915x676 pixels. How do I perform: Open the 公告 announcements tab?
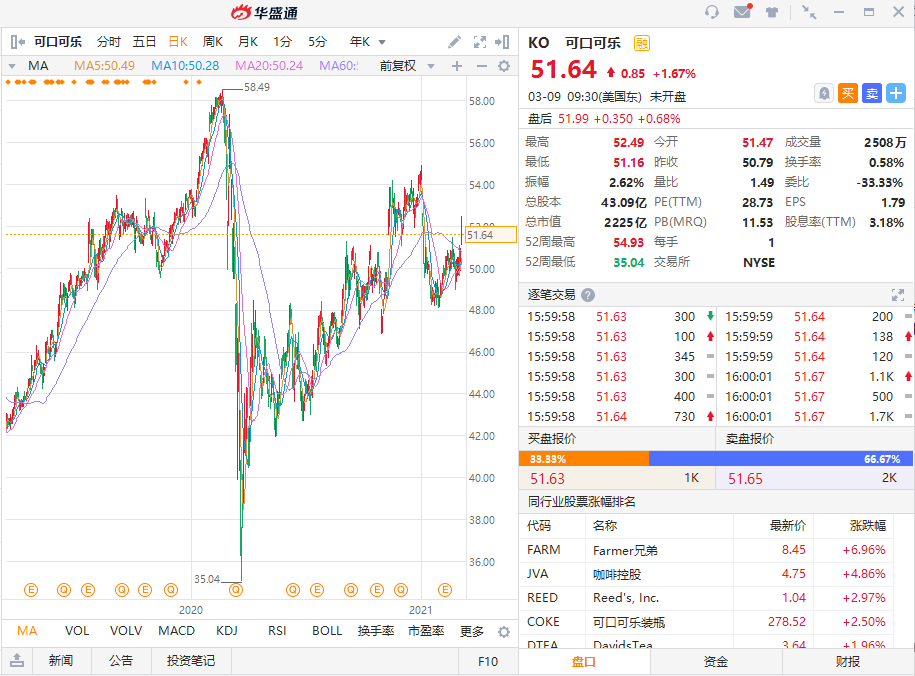(x=121, y=661)
